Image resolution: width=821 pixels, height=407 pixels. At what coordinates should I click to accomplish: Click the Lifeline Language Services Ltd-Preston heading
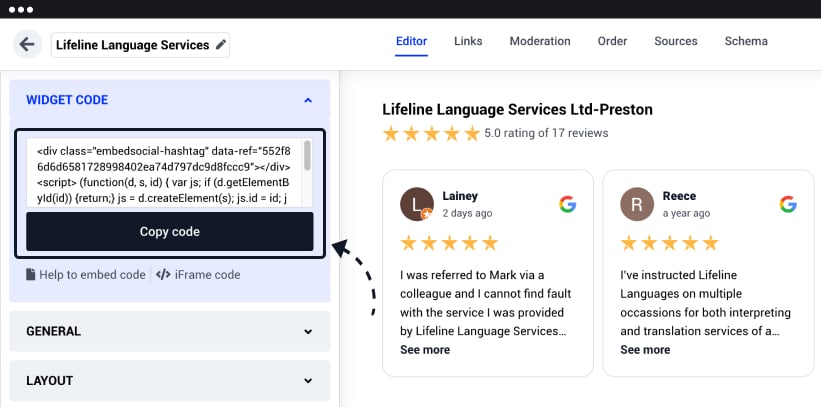point(517,110)
